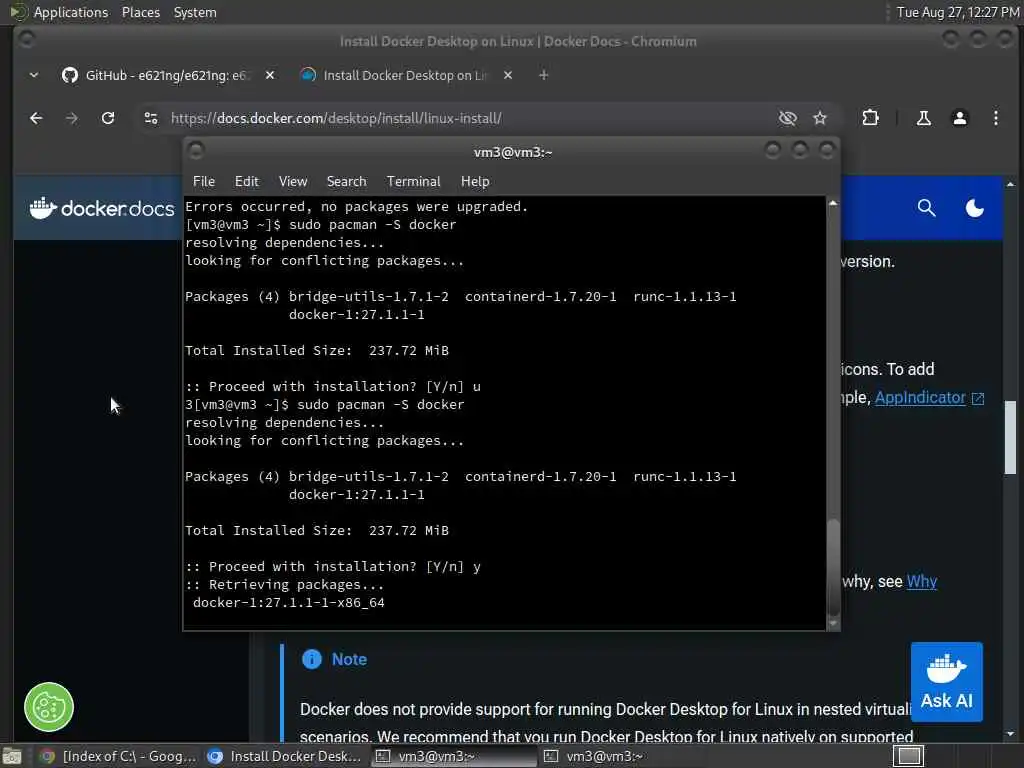Click the crossed-out eye icon in address bar
The width and height of the screenshot is (1024, 768).
coord(788,118)
